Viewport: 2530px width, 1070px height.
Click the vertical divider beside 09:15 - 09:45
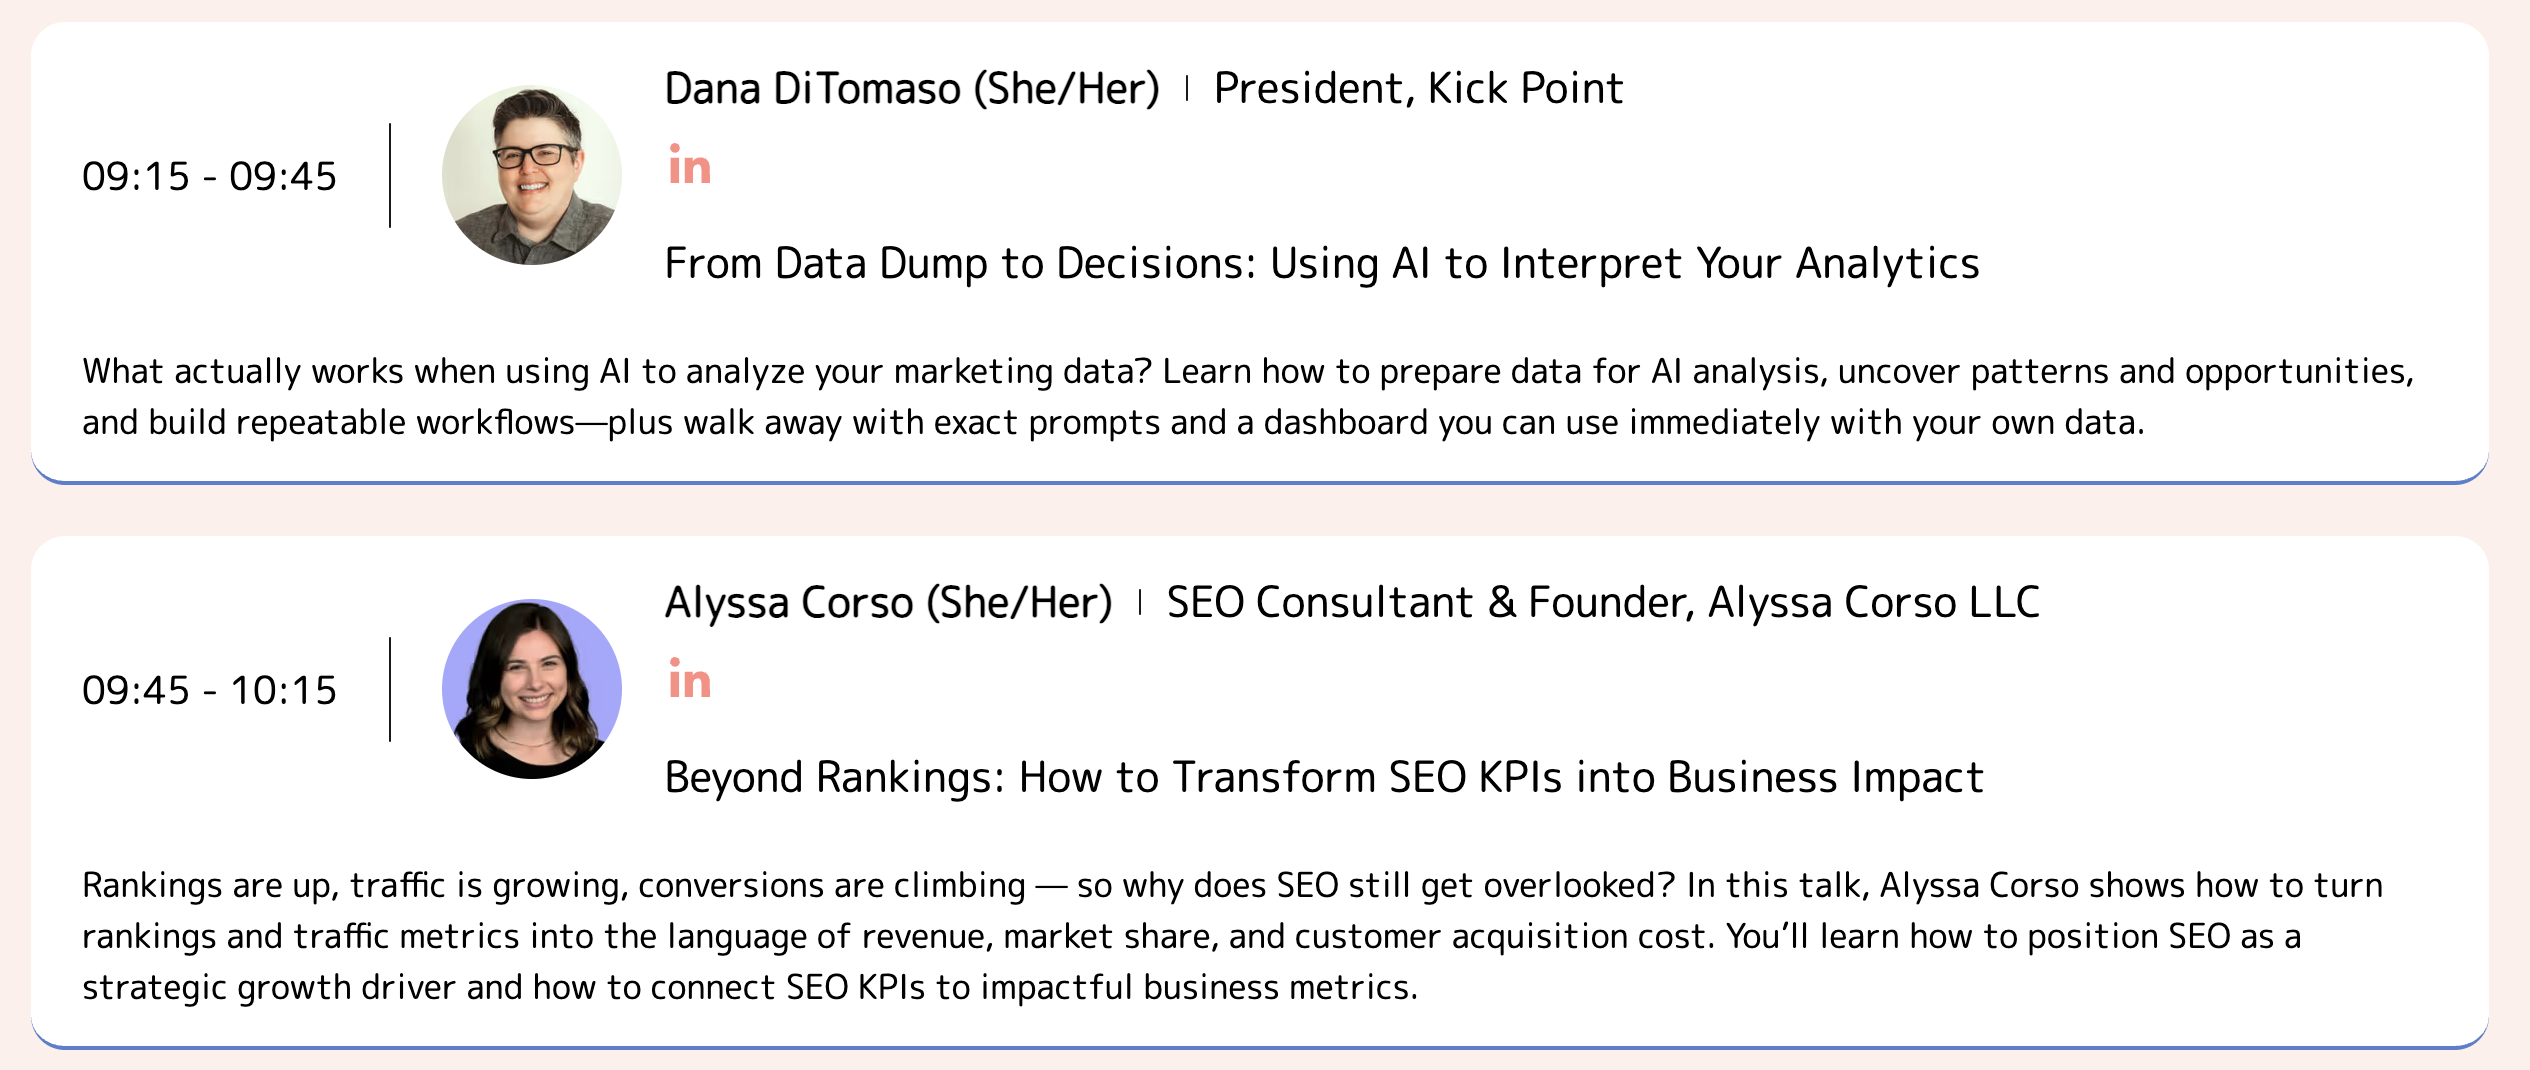(390, 176)
